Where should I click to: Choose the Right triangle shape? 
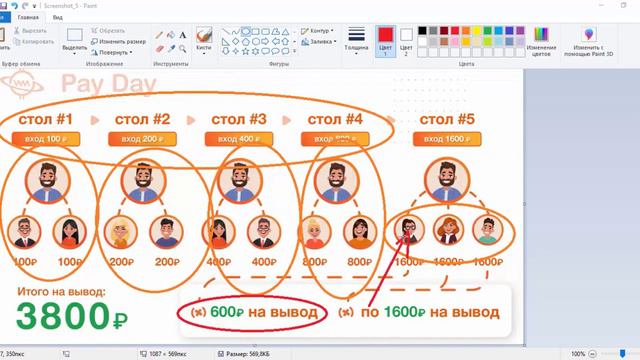click(226, 42)
